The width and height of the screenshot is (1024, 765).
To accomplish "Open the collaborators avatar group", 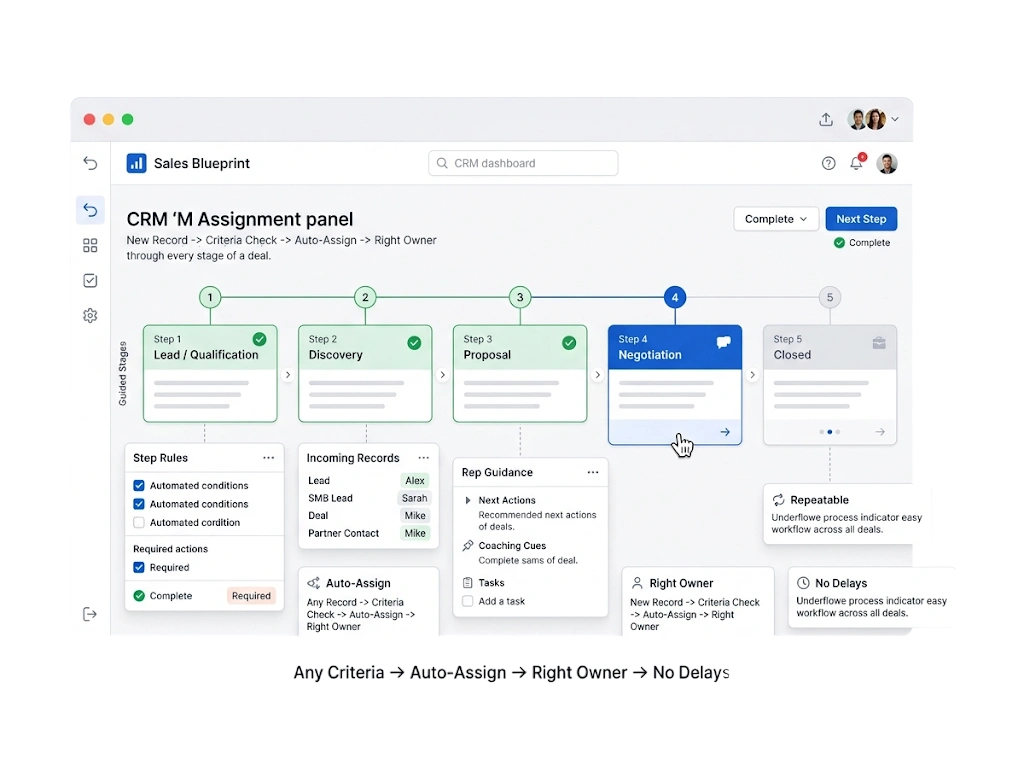I will [x=867, y=120].
